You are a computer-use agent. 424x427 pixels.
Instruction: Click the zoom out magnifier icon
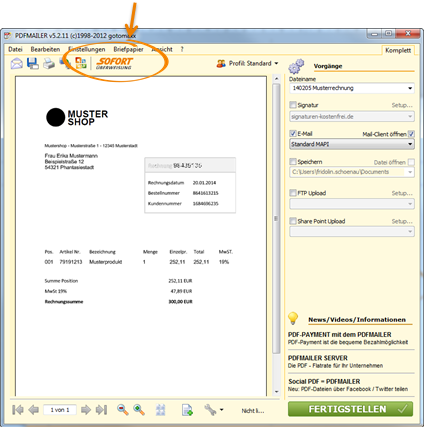(123, 410)
